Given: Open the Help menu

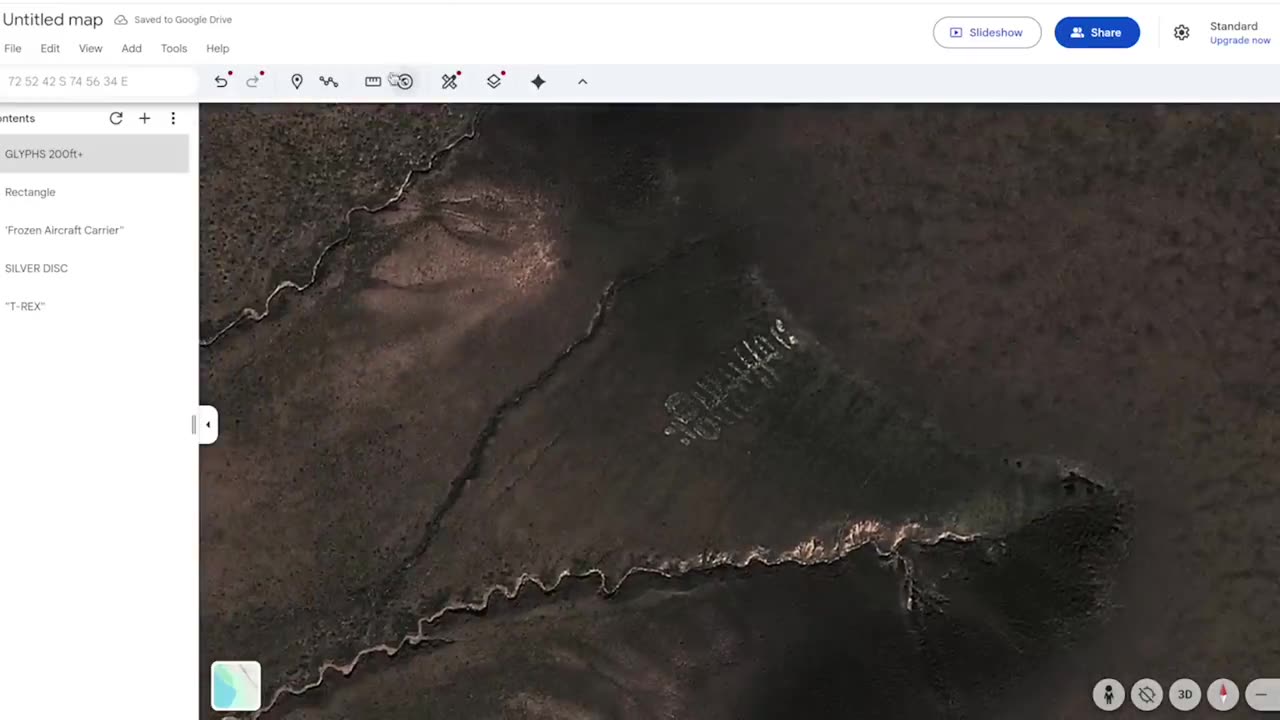Looking at the screenshot, I should (x=218, y=48).
